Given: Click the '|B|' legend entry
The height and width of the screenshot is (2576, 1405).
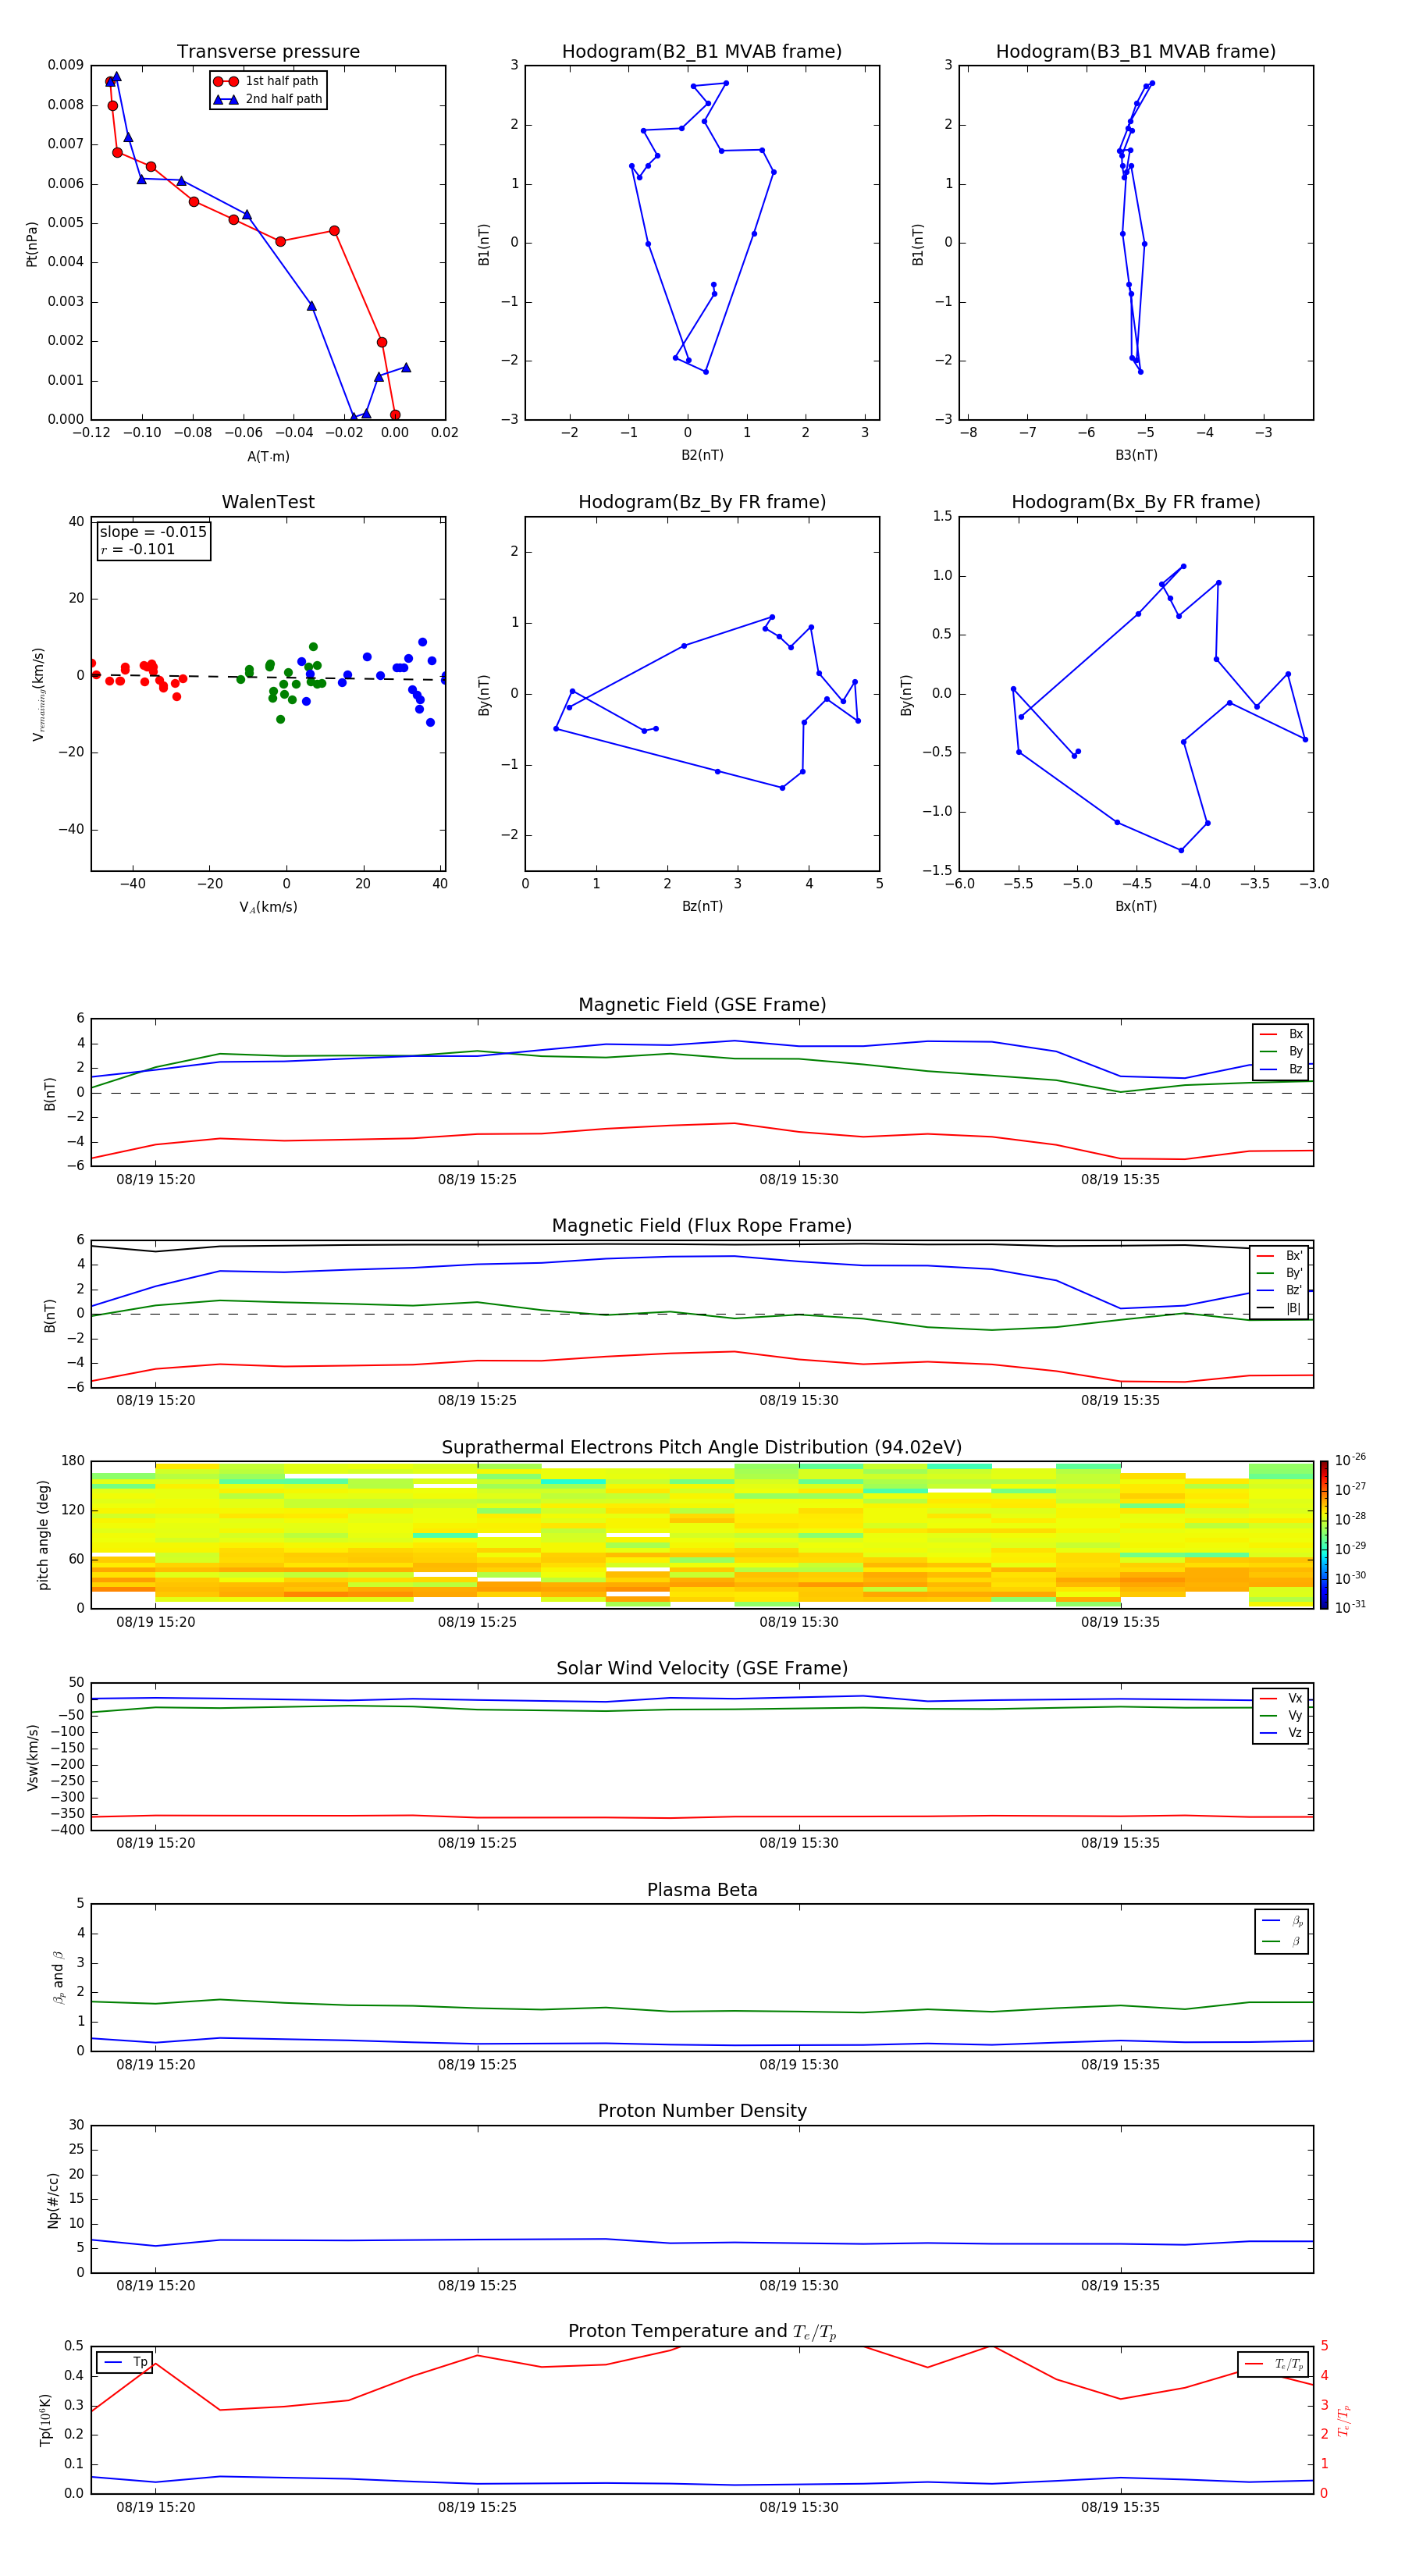Looking at the screenshot, I should pos(1279,1308).
